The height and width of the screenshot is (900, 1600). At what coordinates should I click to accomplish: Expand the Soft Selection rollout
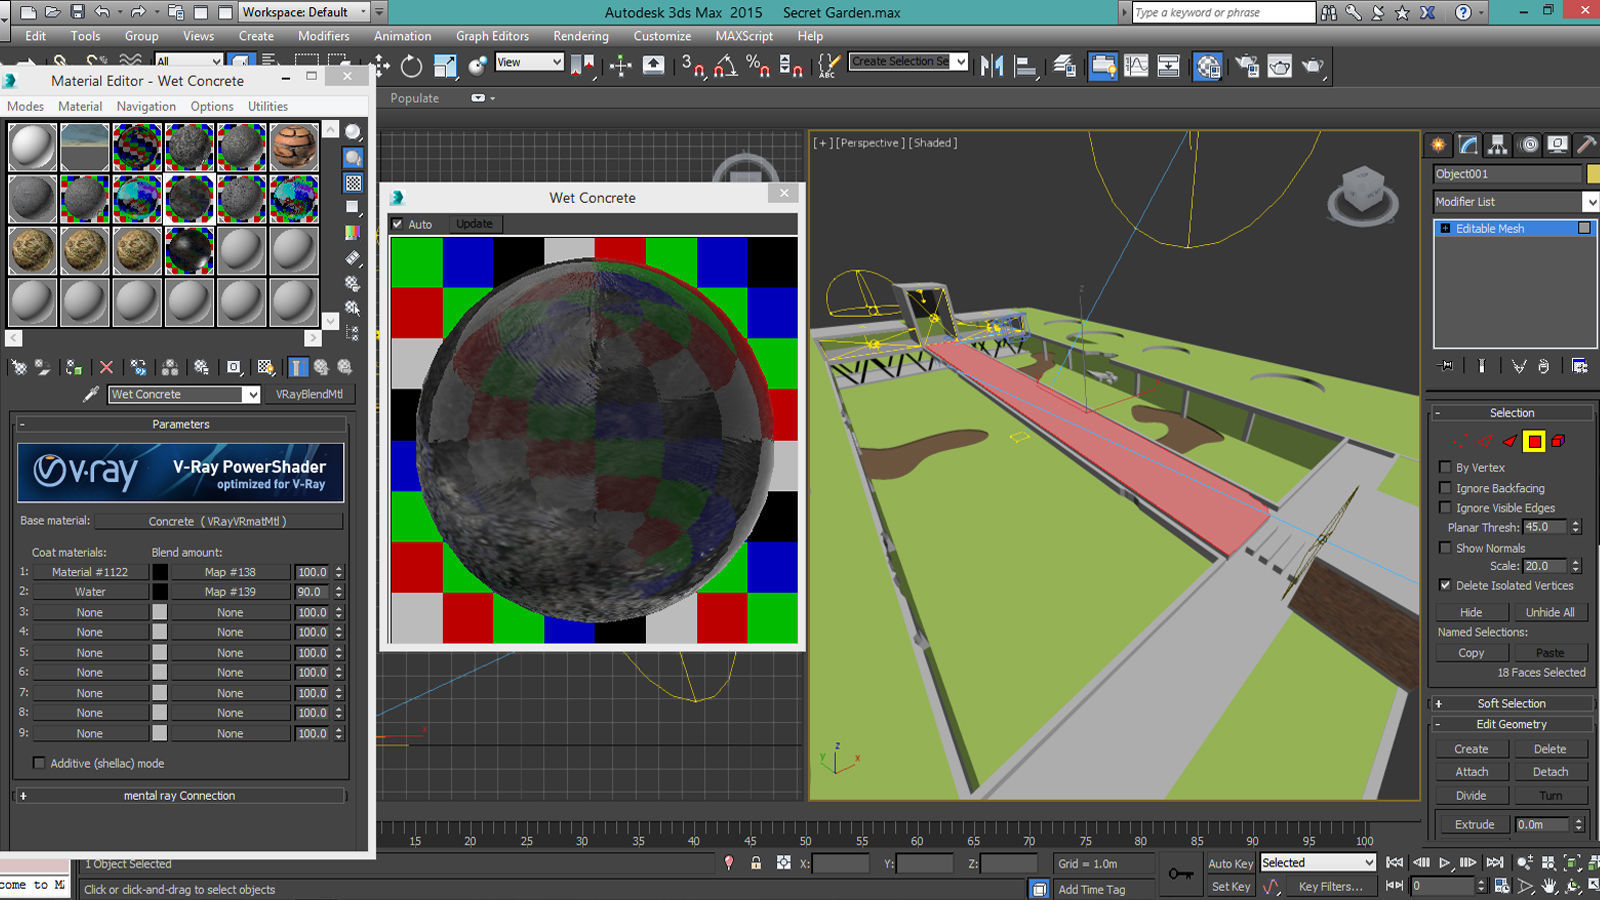point(1512,703)
